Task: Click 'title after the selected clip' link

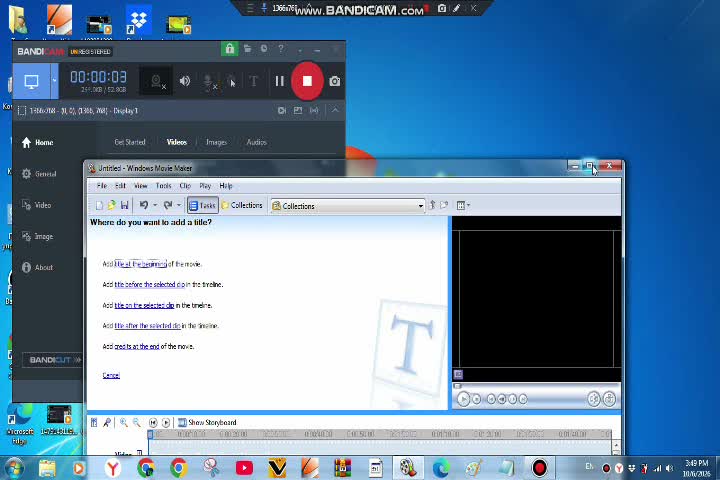Action: [x=147, y=326]
